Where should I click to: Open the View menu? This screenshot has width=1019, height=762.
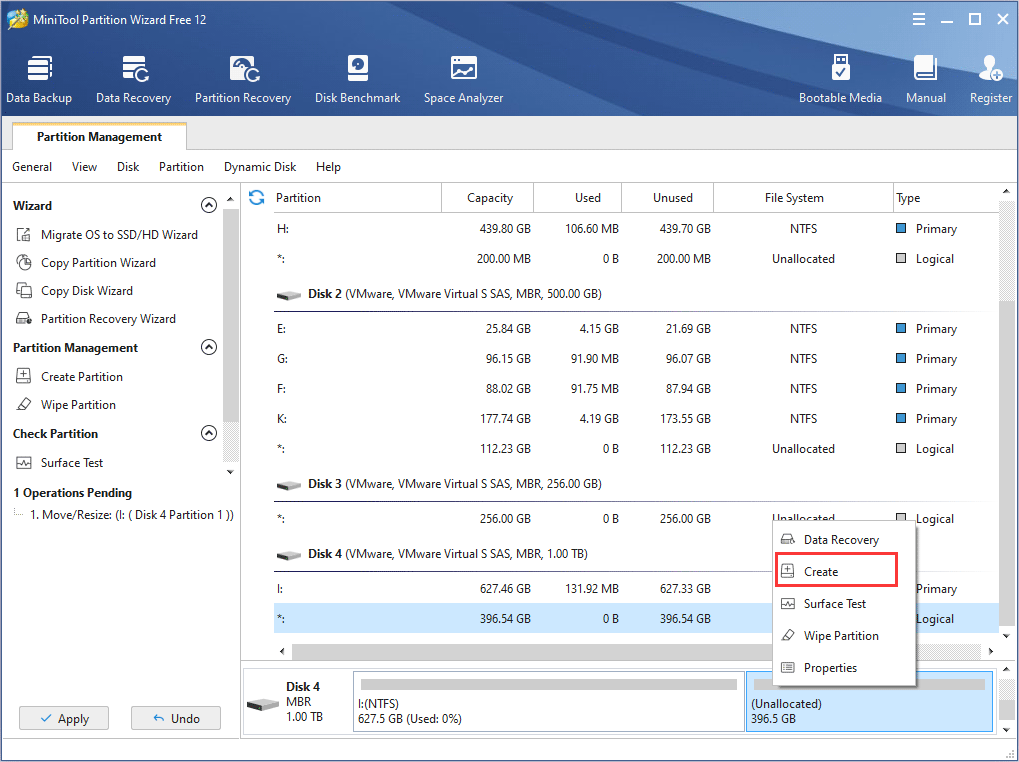[84, 167]
